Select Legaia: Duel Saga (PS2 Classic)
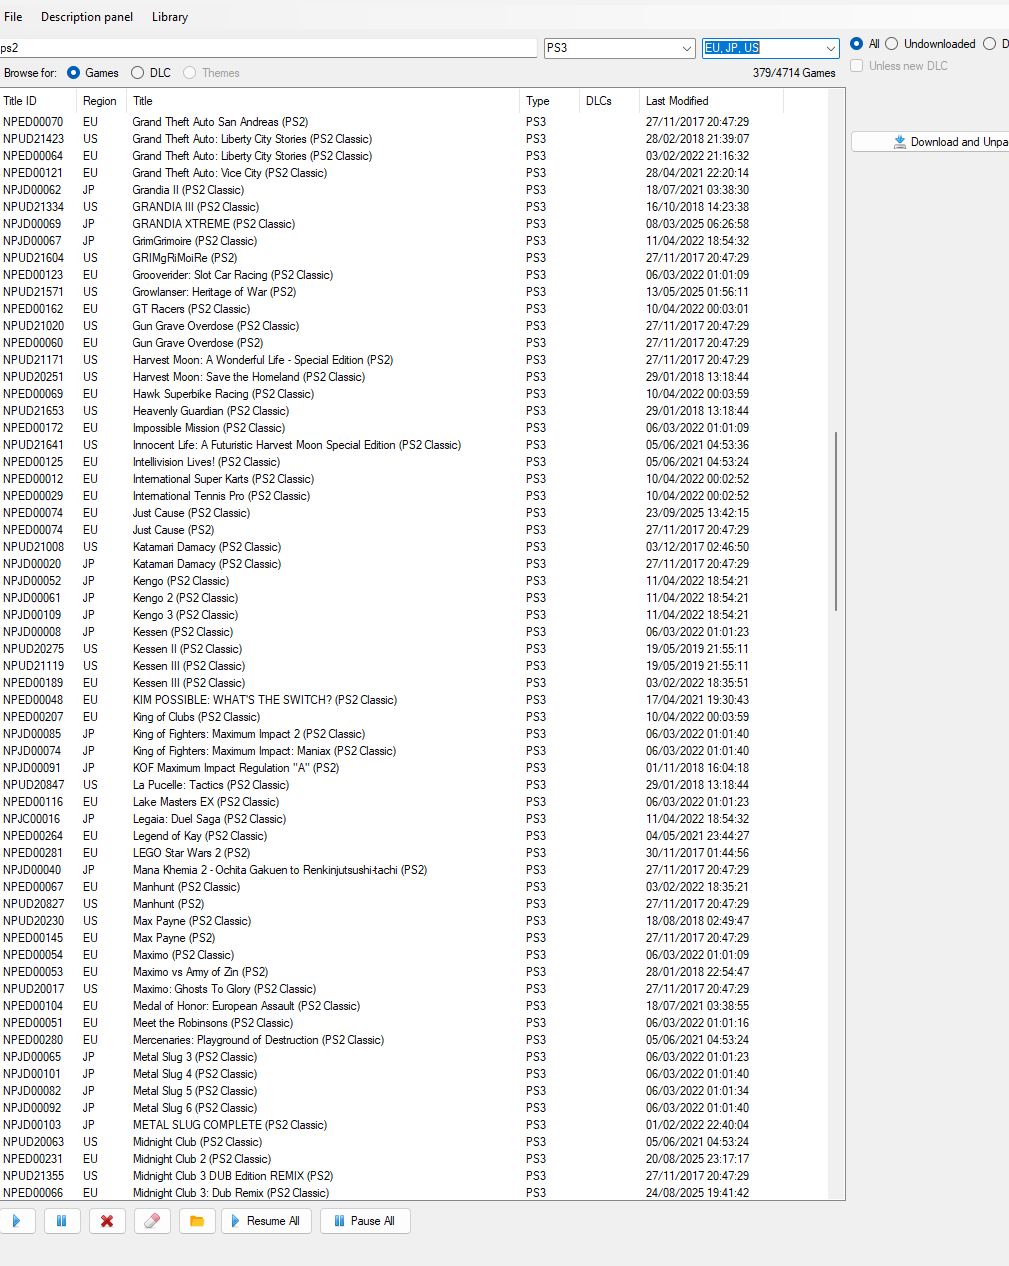The image size is (1009, 1266). (415, 819)
